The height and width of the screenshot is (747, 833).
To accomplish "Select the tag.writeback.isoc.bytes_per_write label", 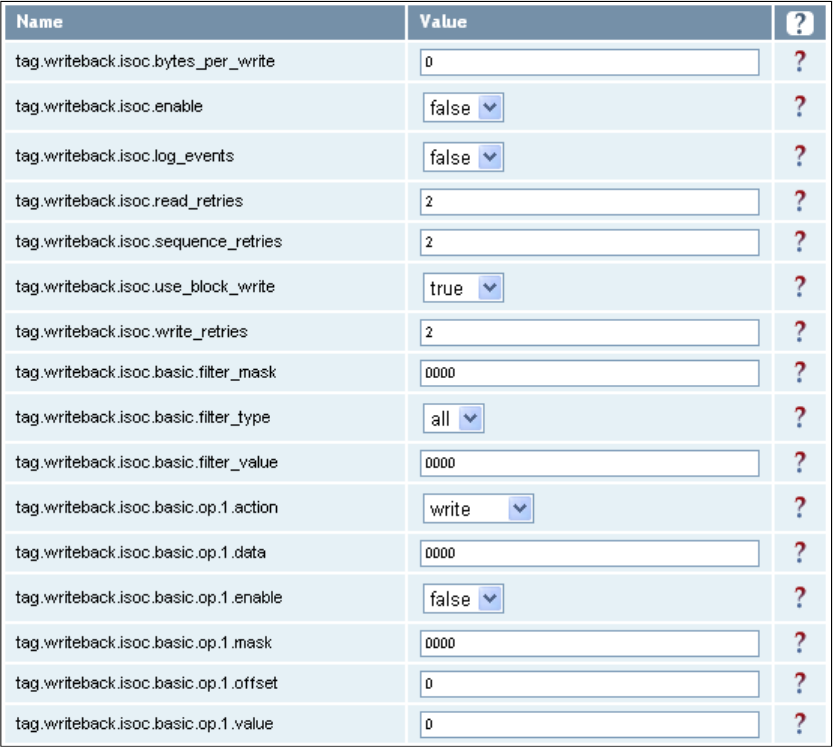I will pyautogui.click(x=145, y=62).
